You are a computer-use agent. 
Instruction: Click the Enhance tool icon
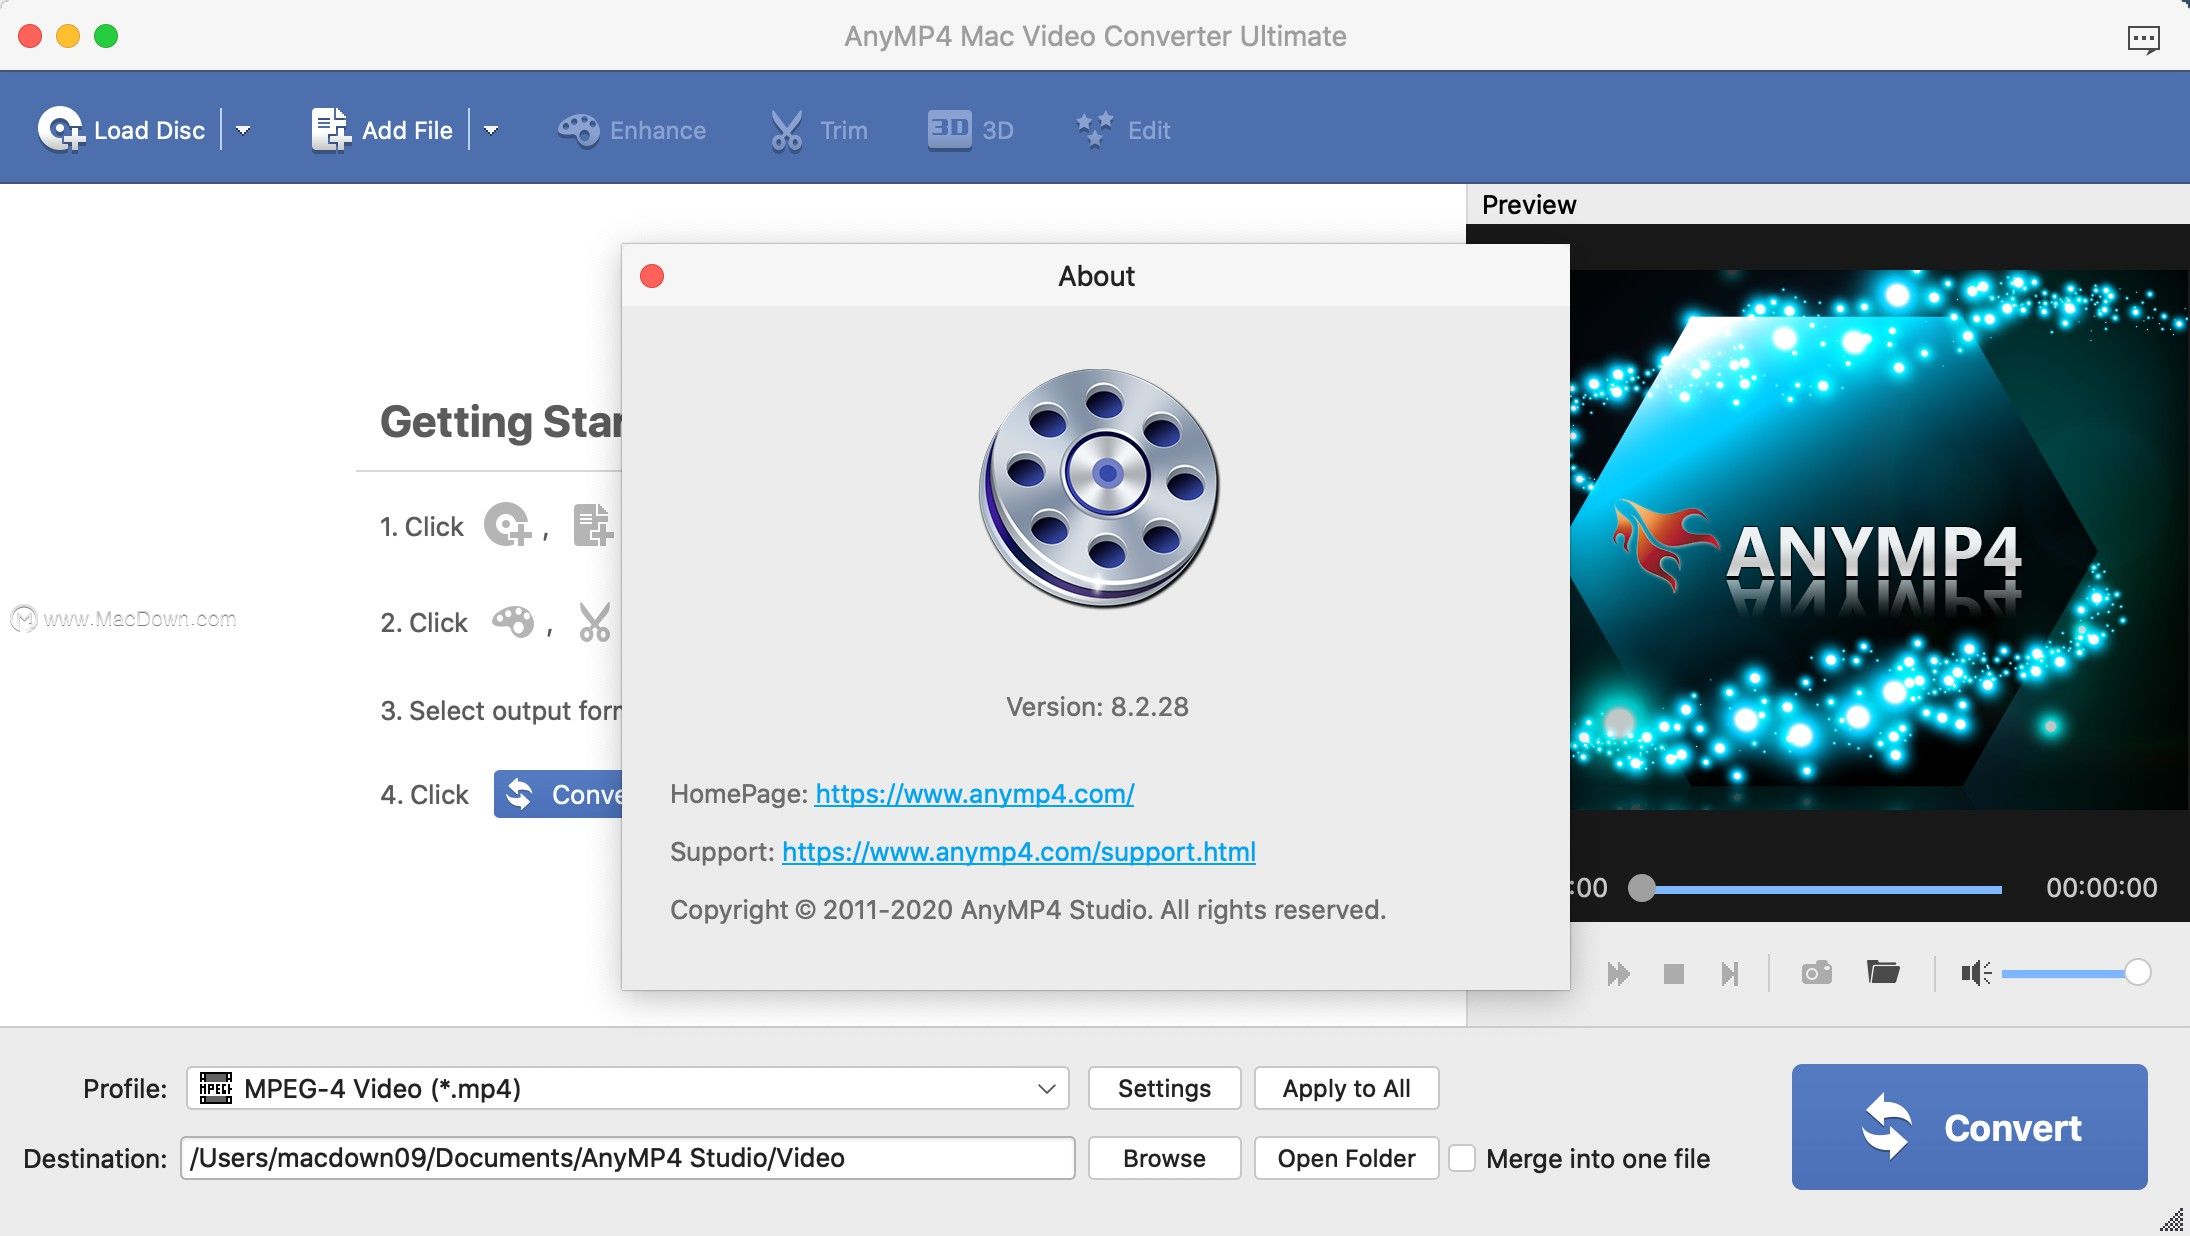tap(578, 129)
